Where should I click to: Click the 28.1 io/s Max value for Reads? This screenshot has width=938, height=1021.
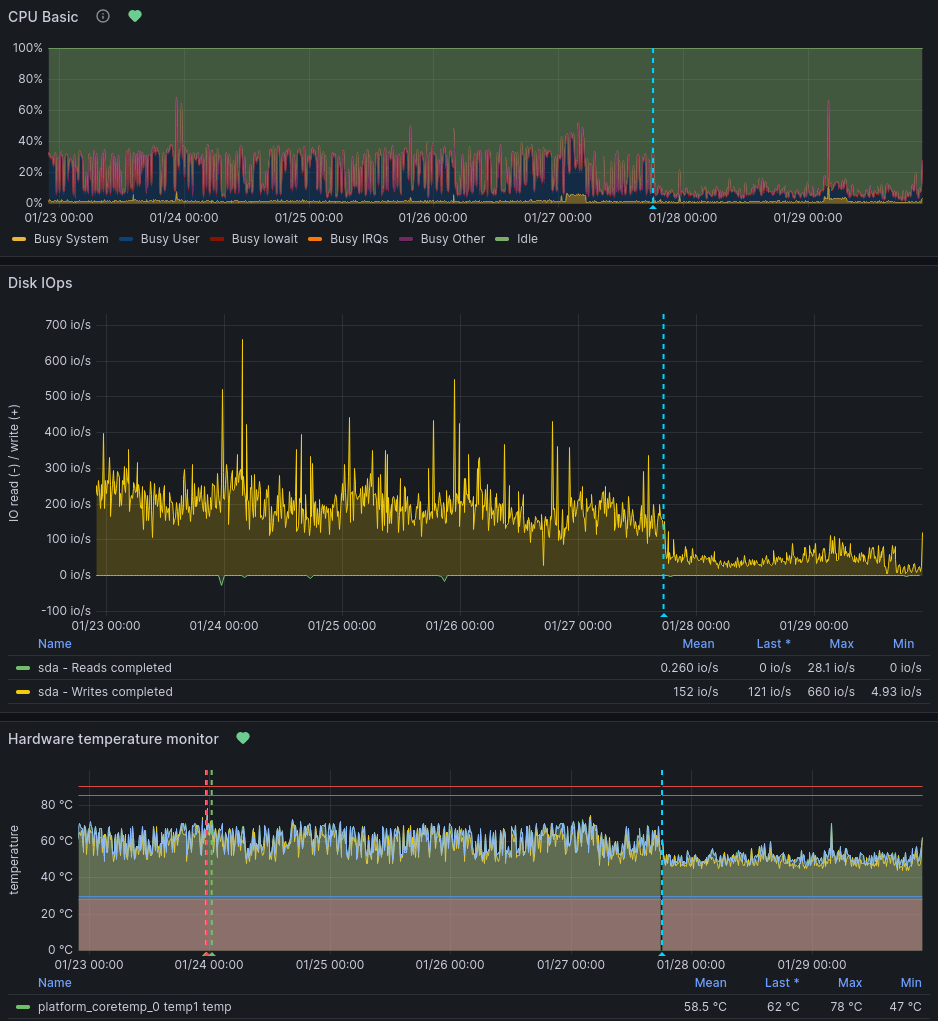[831, 668]
